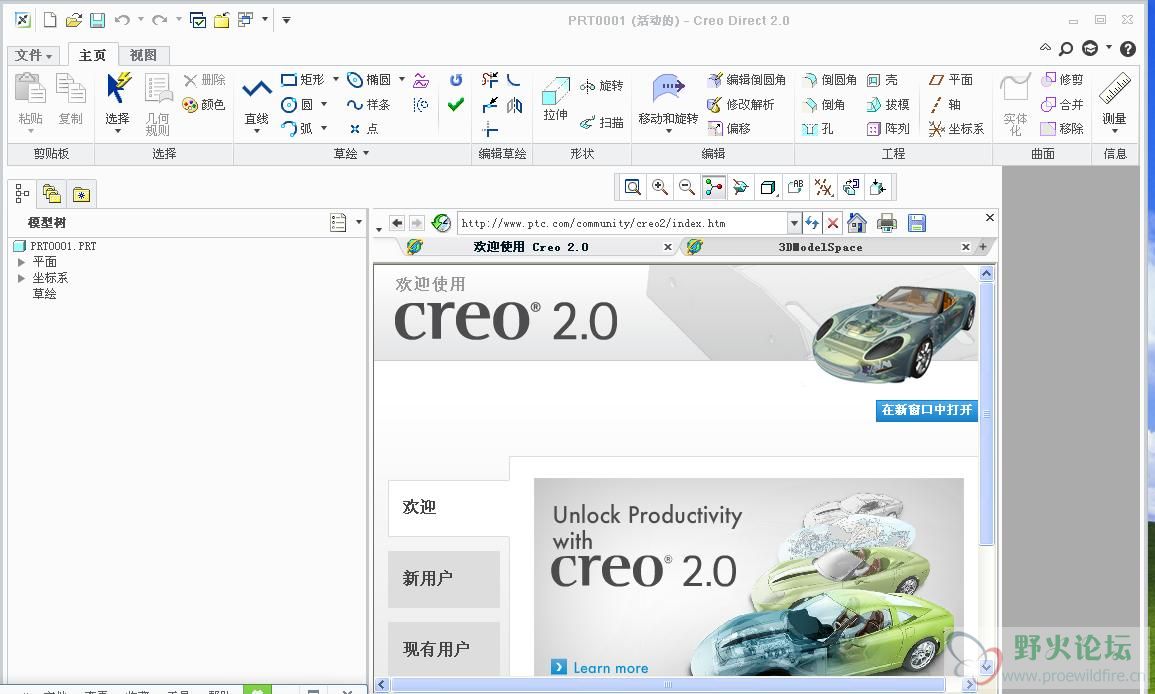The height and width of the screenshot is (694, 1155).
Task: Select 草绘 item in the model tree
Action: pyautogui.click(x=44, y=294)
